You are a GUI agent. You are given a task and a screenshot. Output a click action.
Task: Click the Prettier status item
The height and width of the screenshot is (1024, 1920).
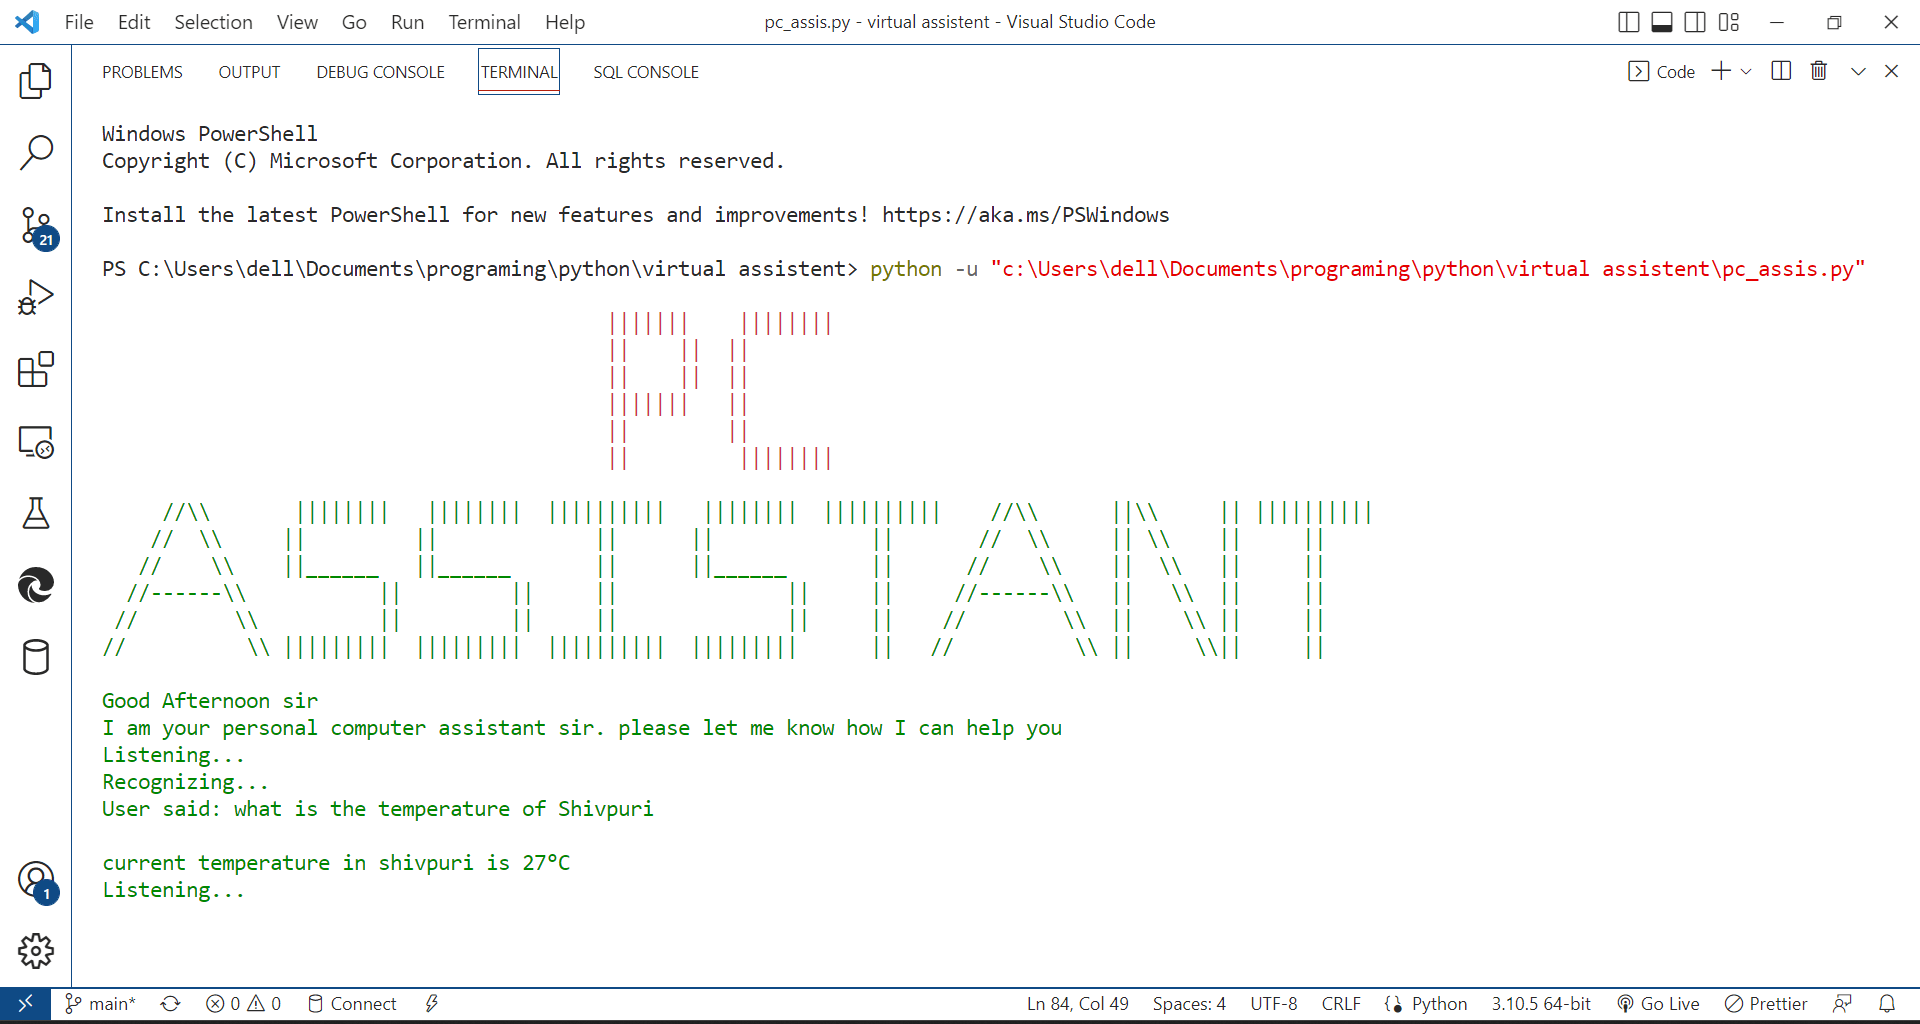[x=1766, y=1003]
